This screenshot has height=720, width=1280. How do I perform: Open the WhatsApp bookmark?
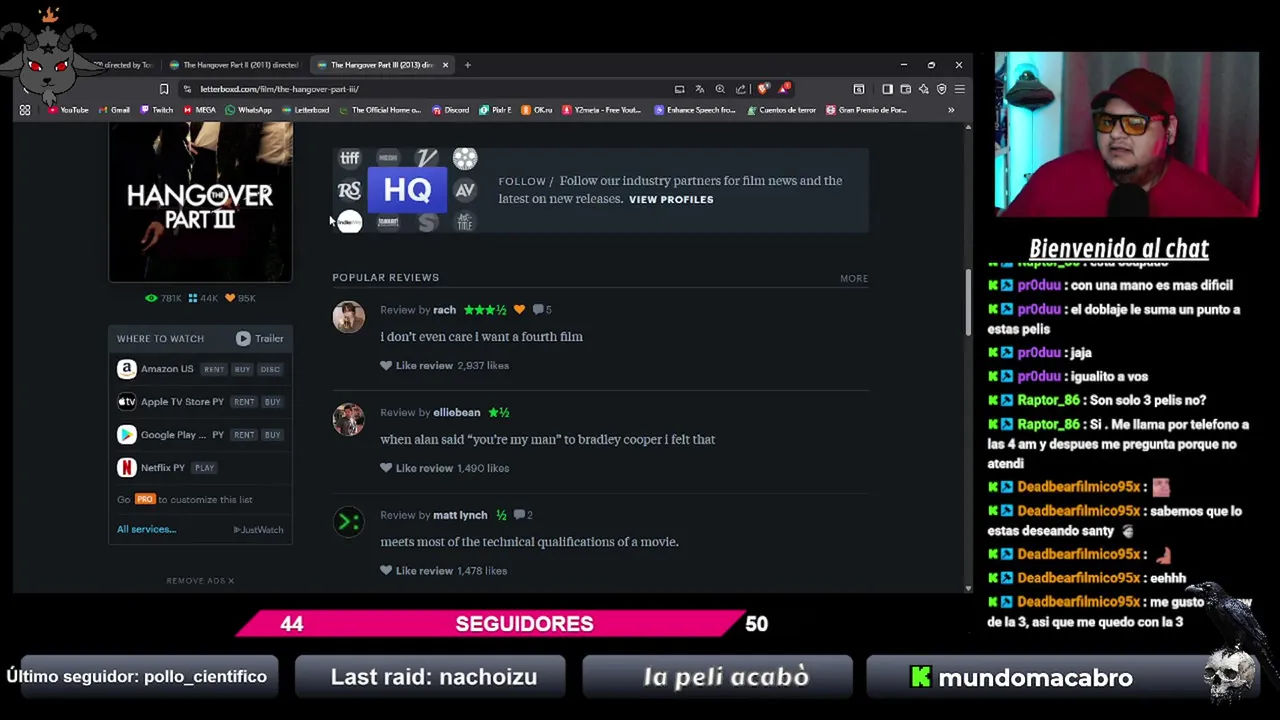click(248, 110)
